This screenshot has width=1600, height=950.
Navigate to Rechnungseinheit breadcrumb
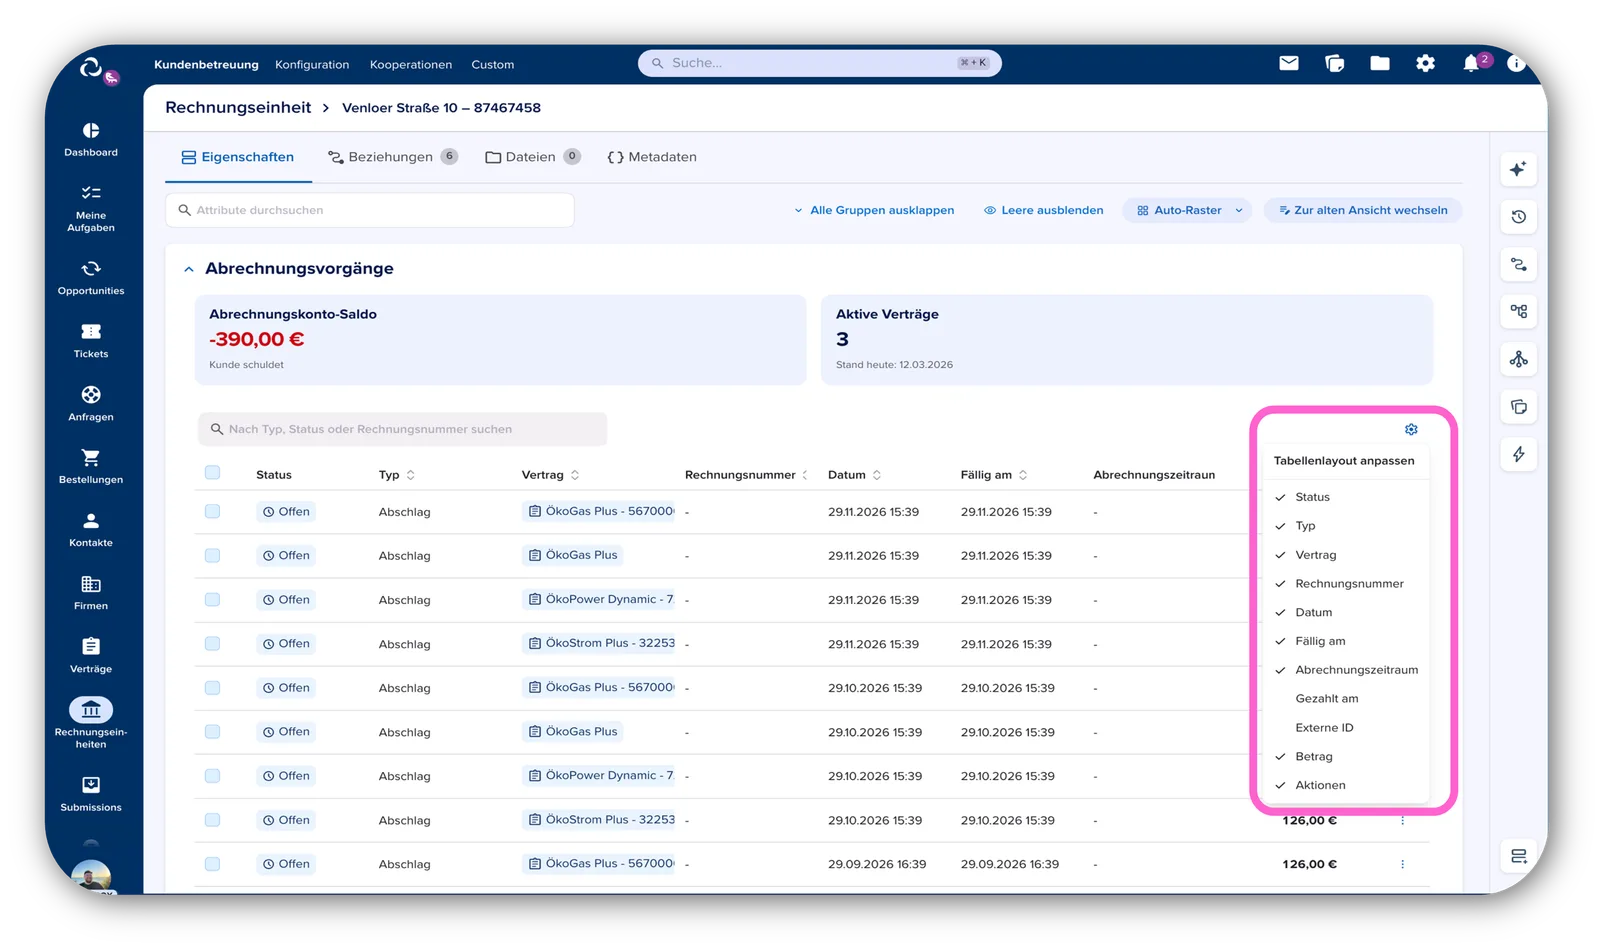pyautogui.click(x=238, y=107)
